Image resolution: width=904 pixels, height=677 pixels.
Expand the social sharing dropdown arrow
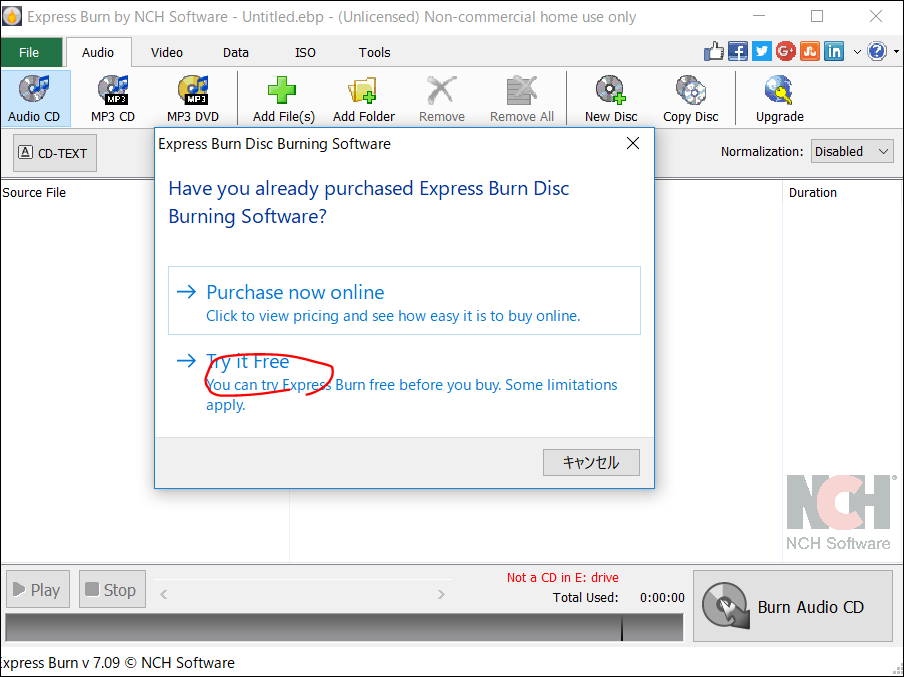[x=857, y=52]
